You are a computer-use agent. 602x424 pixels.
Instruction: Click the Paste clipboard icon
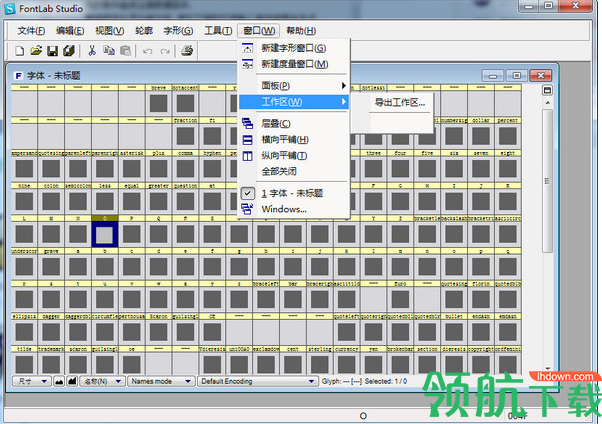point(126,51)
